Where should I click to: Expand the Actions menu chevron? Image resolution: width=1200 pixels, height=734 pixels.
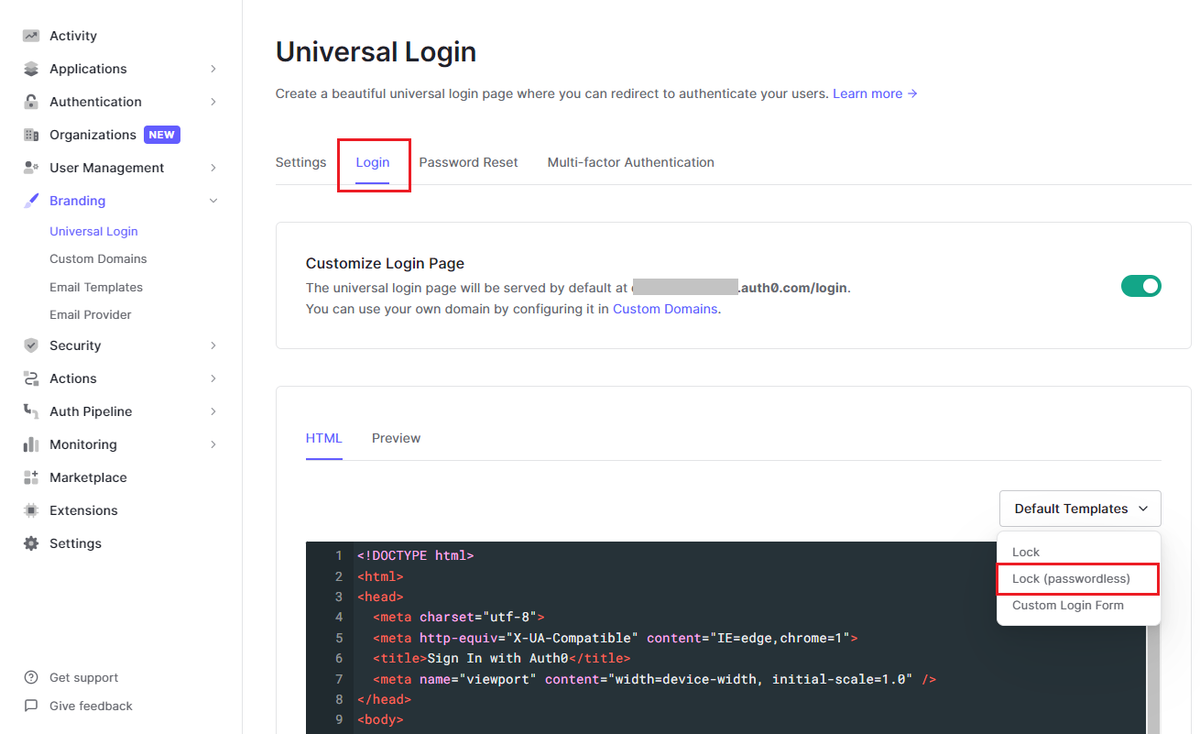(213, 379)
